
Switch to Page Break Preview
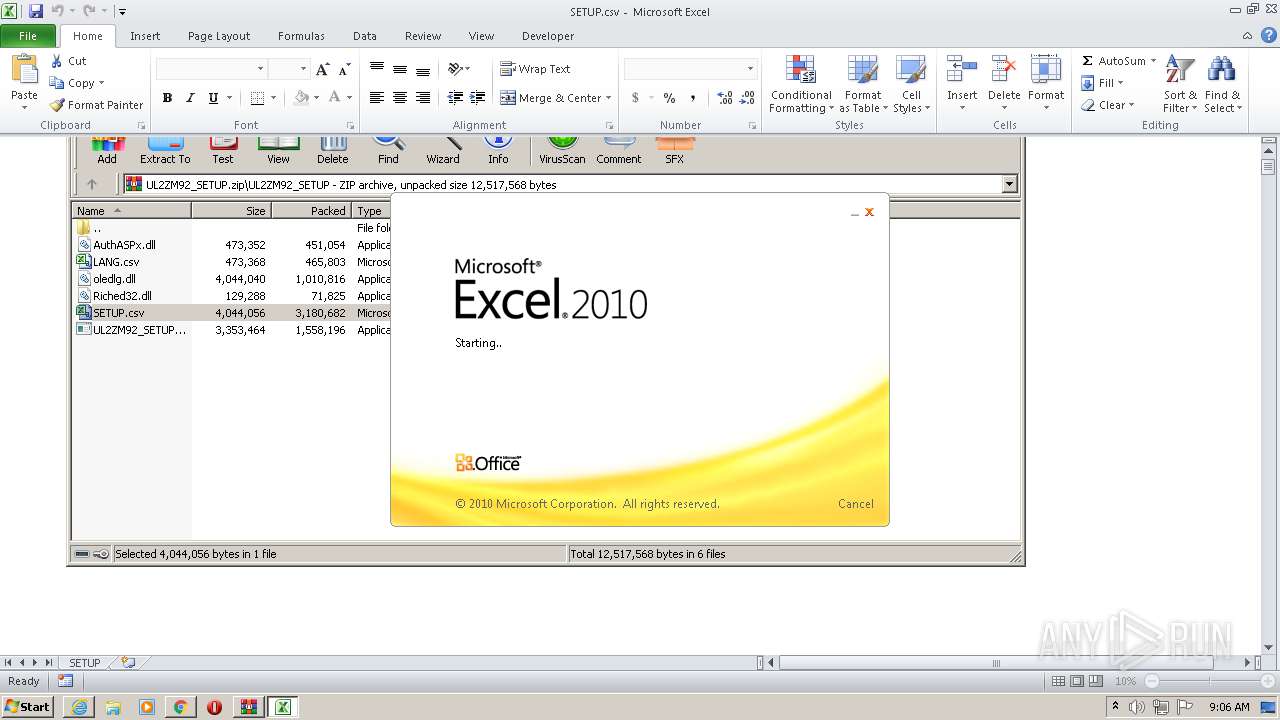pos(1096,681)
